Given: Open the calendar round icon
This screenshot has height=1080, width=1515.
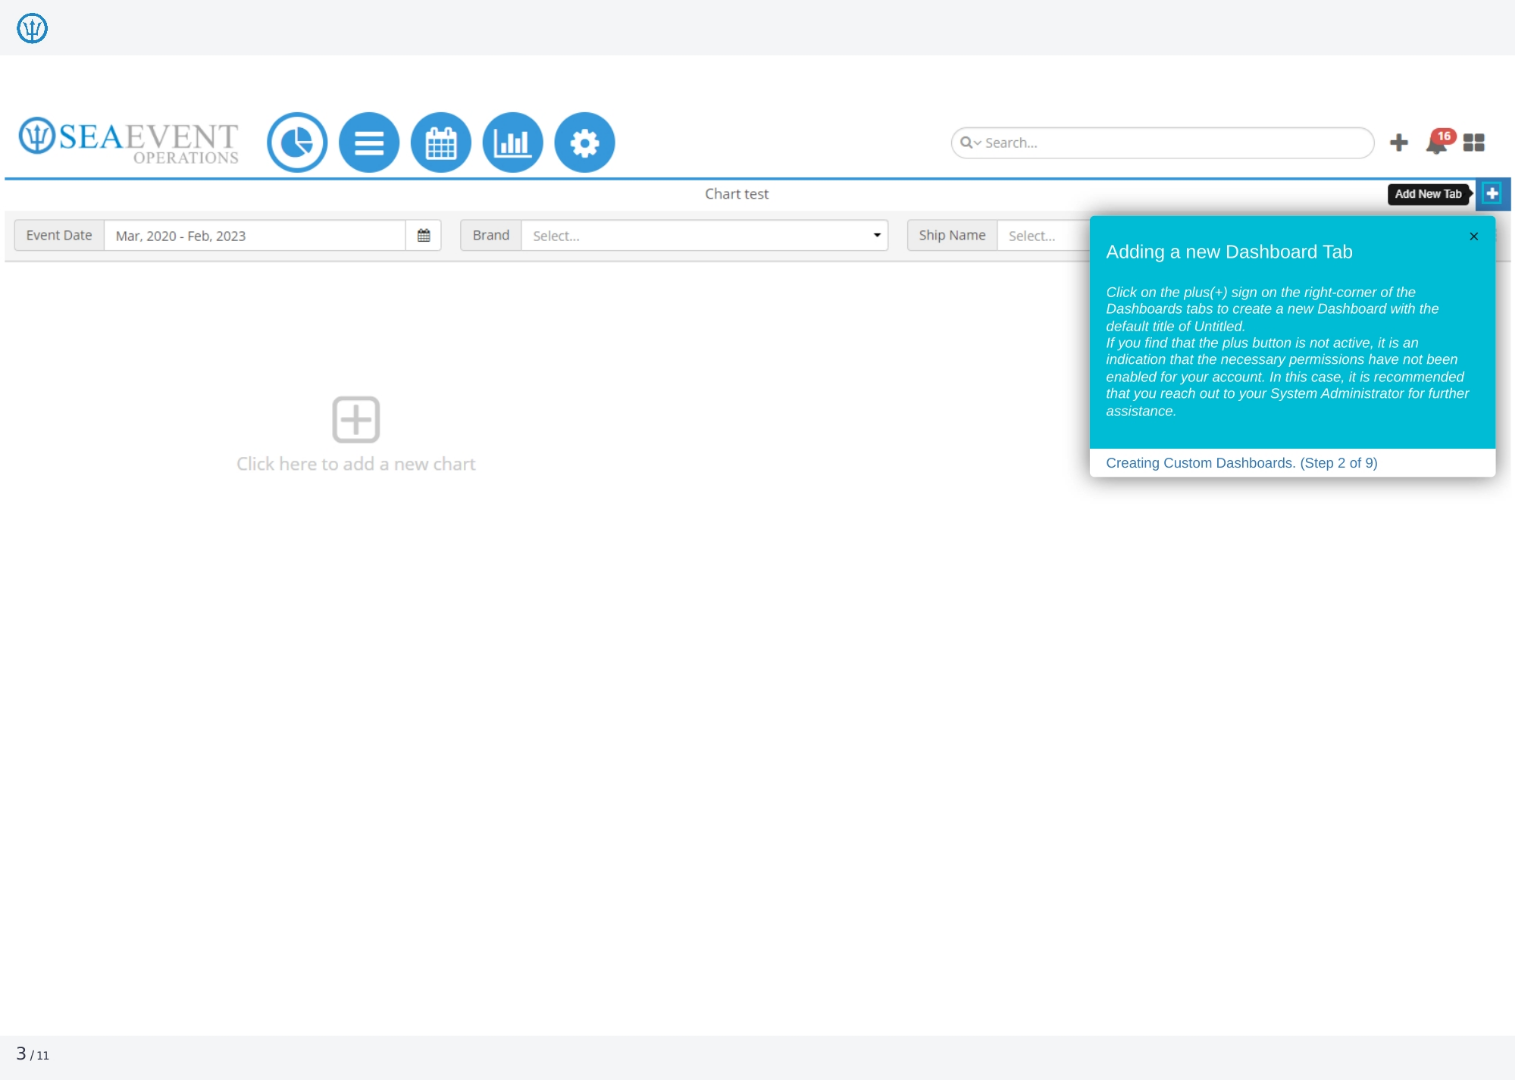Looking at the screenshot, I should click(x=441, y=142).
